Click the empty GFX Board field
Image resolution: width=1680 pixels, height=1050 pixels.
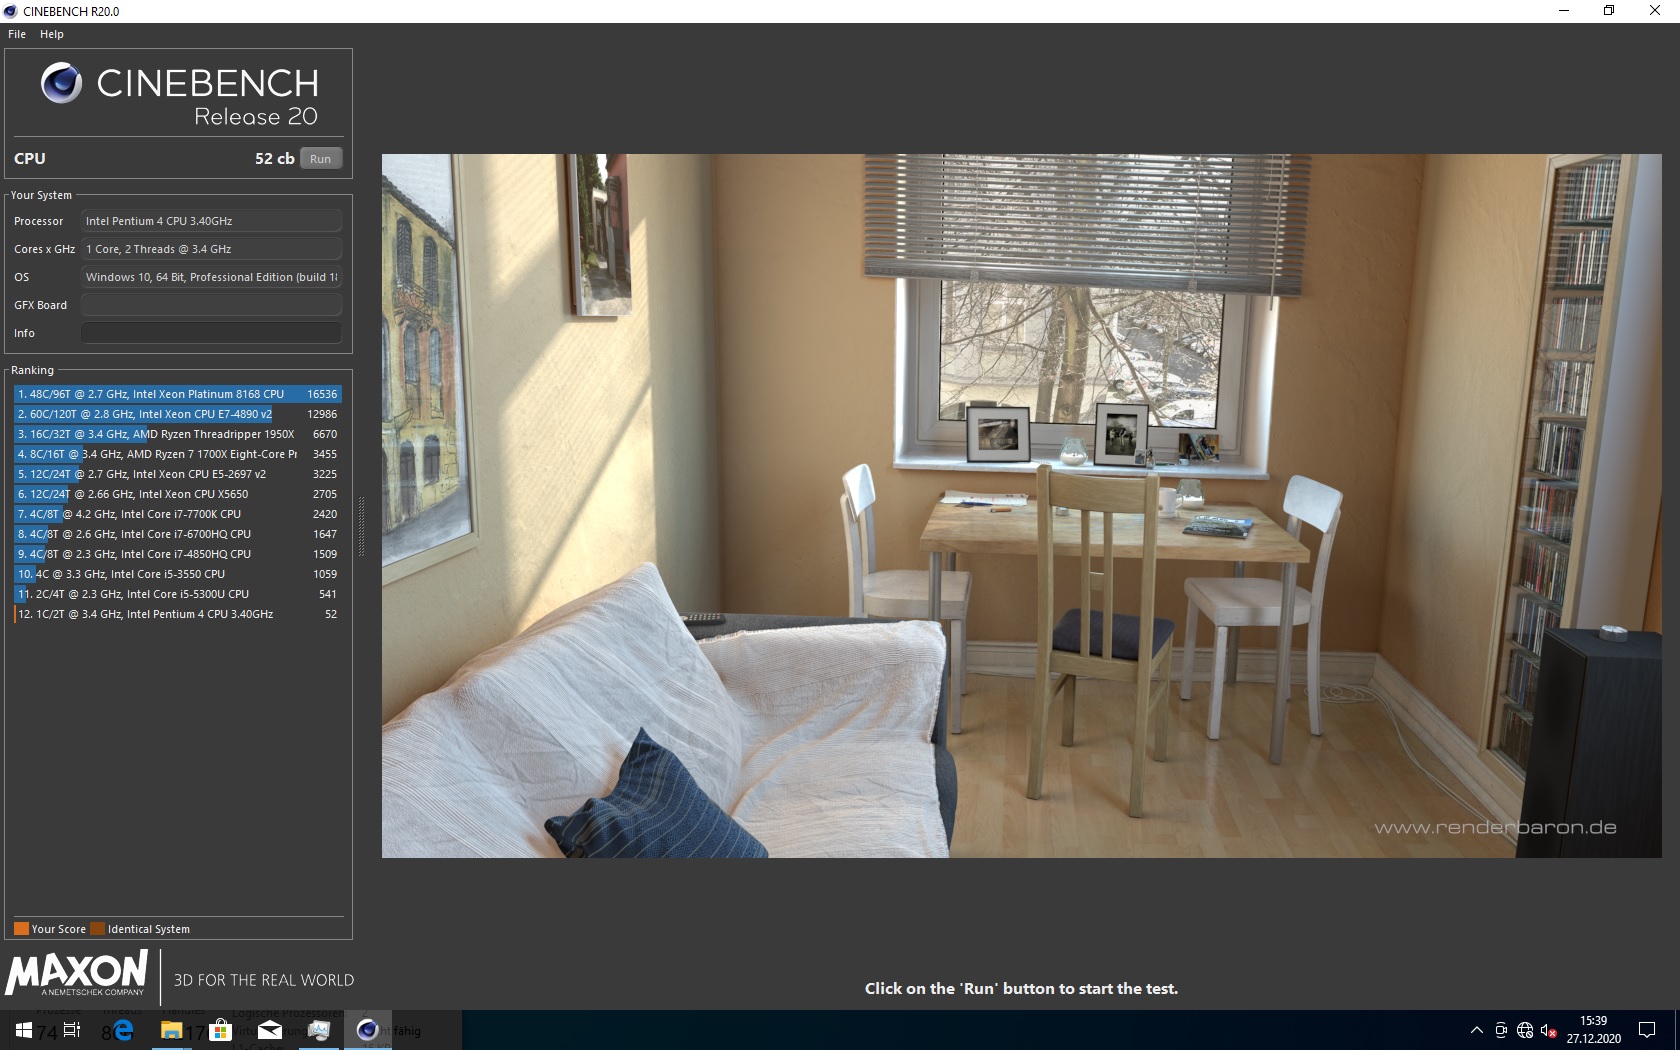tap(211, 305)
